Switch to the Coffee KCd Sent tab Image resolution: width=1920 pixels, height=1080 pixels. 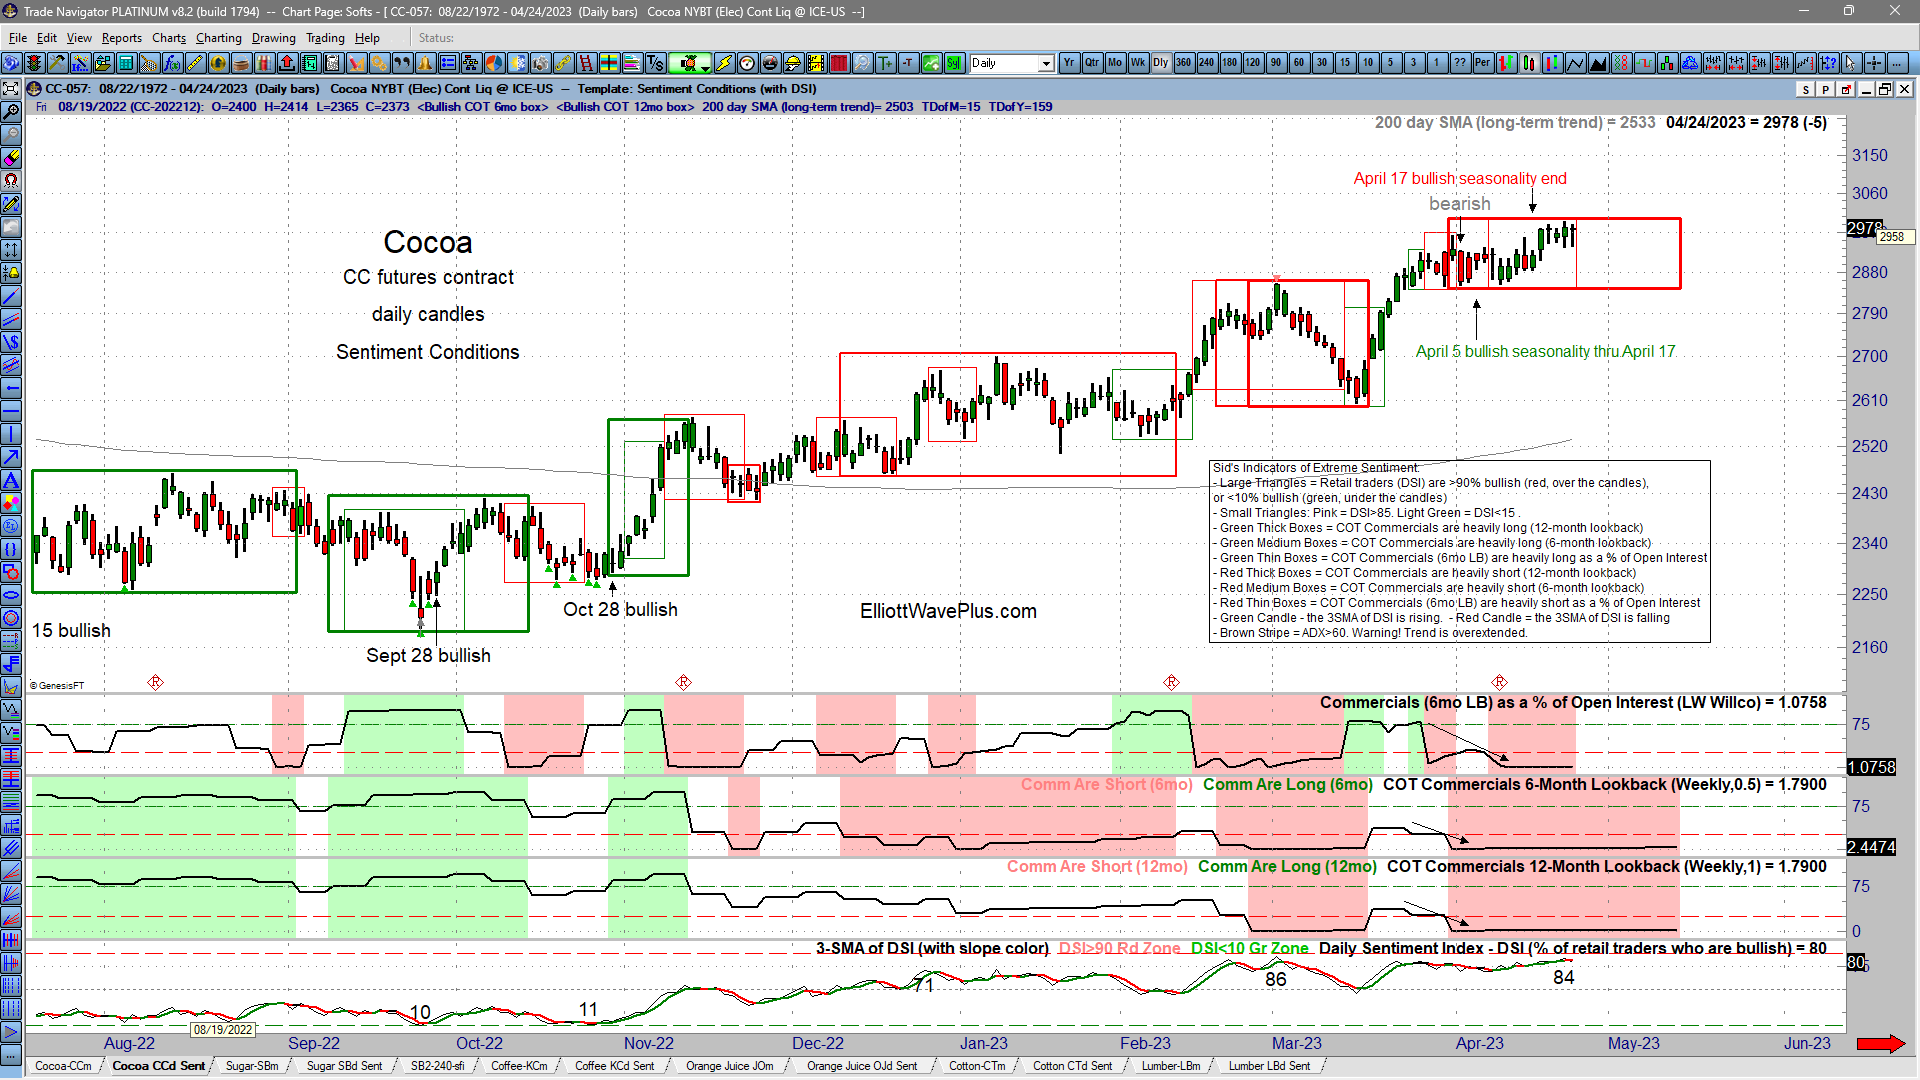pyautogui.click(x=614, y=1066)
